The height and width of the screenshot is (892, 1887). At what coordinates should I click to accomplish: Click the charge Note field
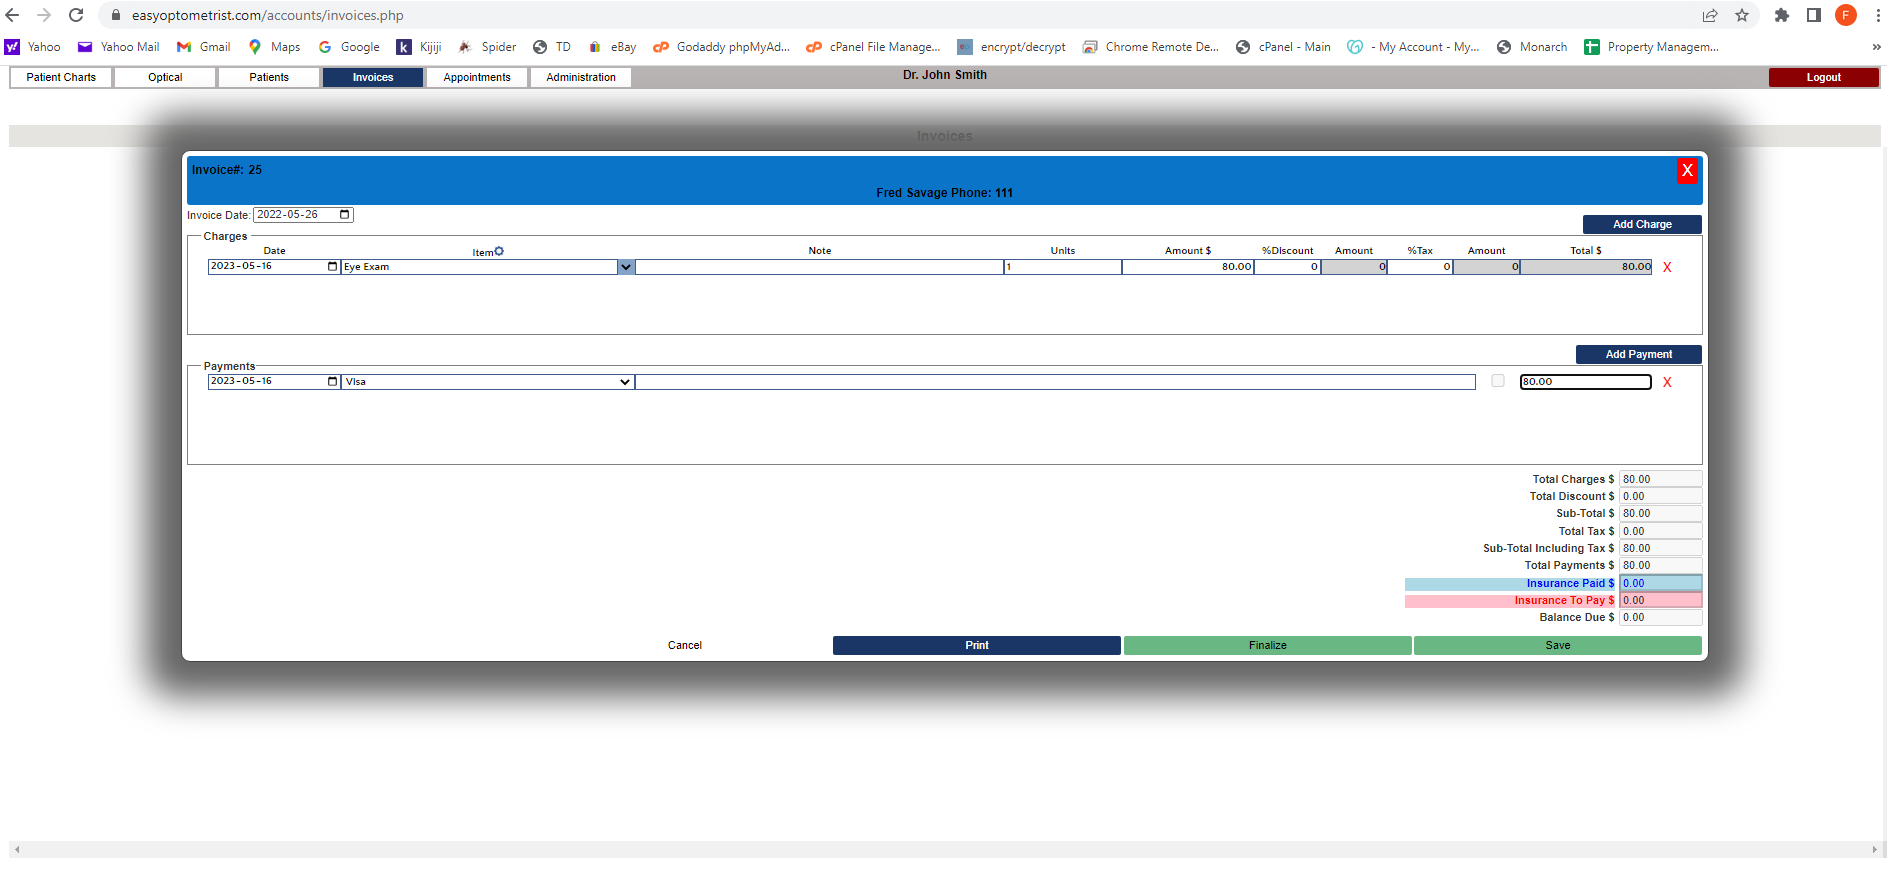coord(819,267)
